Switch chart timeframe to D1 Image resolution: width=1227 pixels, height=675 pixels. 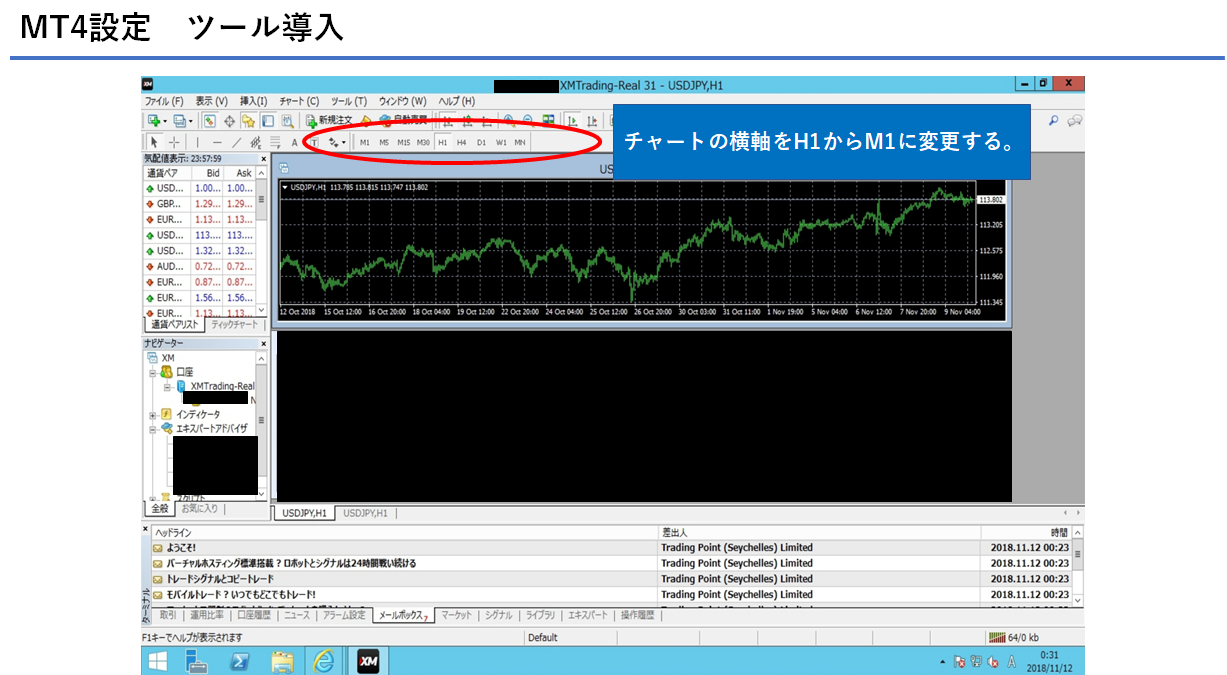pos(481,142)
